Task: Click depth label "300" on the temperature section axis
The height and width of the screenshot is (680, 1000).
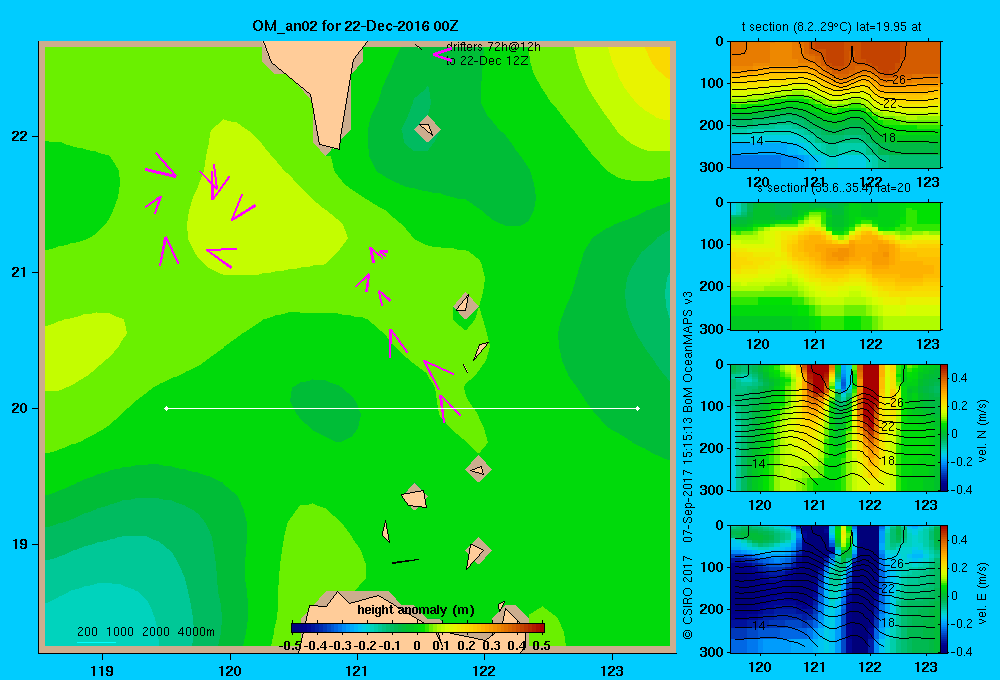Action: click(x=712, y=167)
